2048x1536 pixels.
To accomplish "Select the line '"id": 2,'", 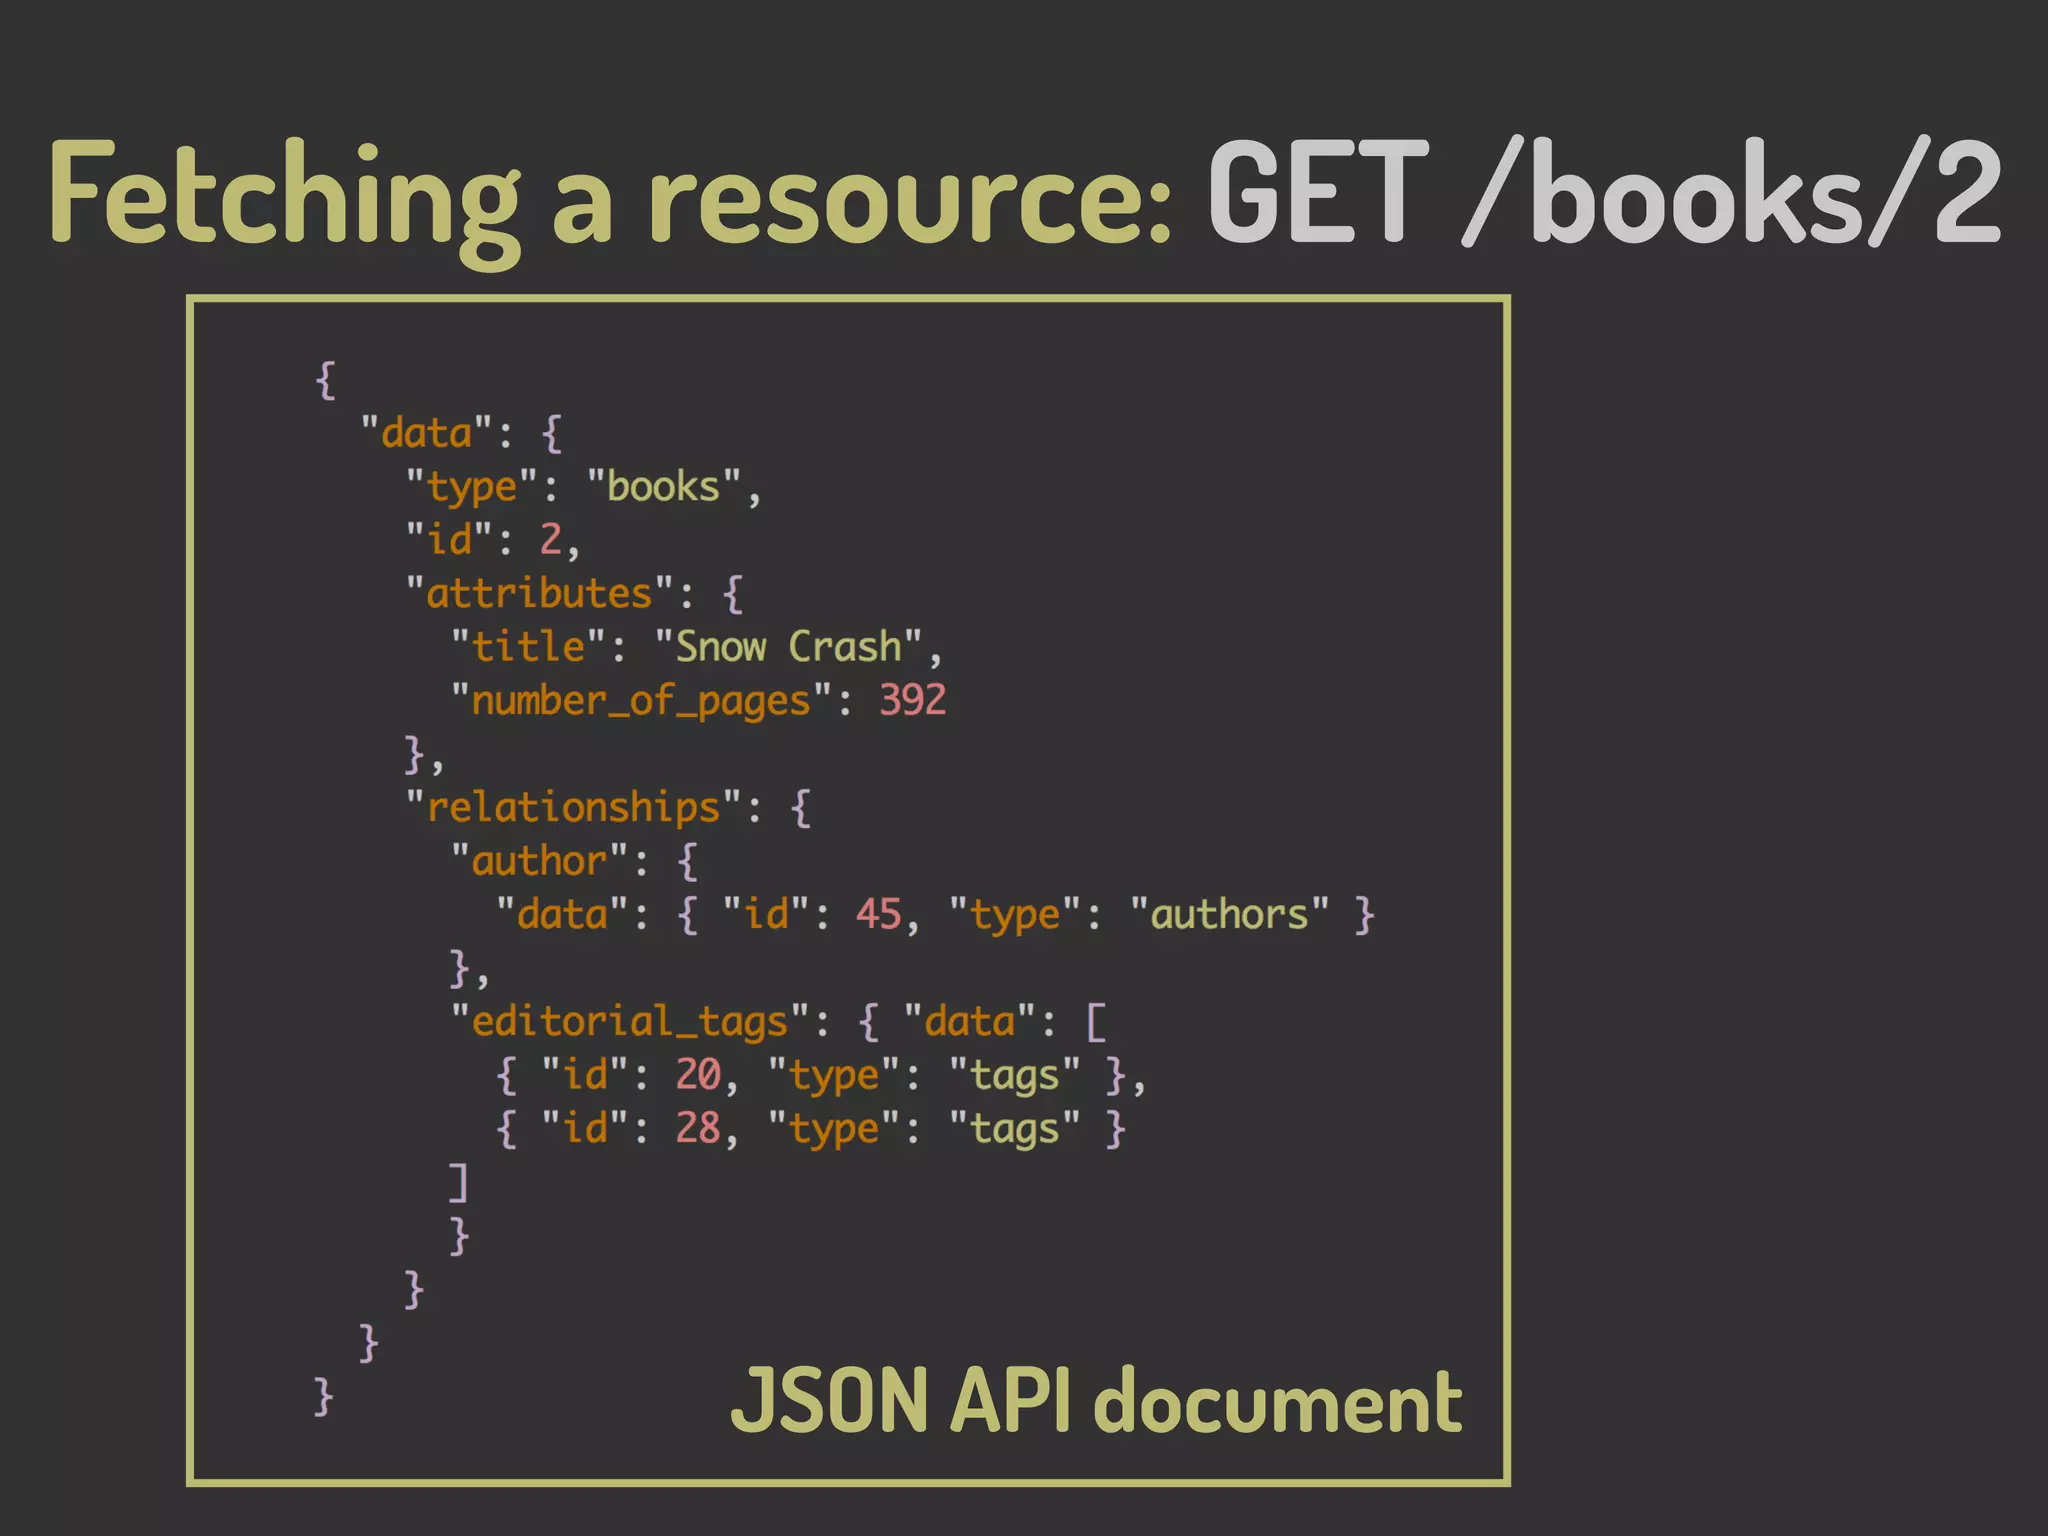I will [492, 540].
